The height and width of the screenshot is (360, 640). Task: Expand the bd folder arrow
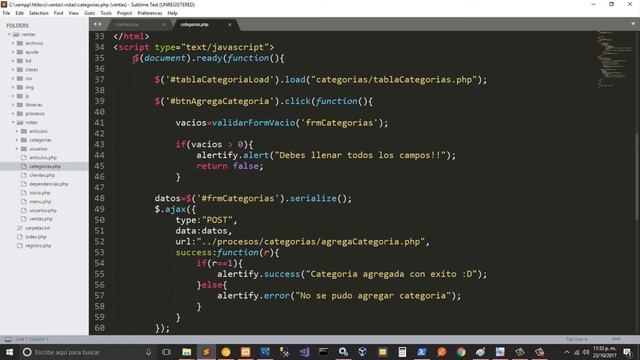(13, 61)
